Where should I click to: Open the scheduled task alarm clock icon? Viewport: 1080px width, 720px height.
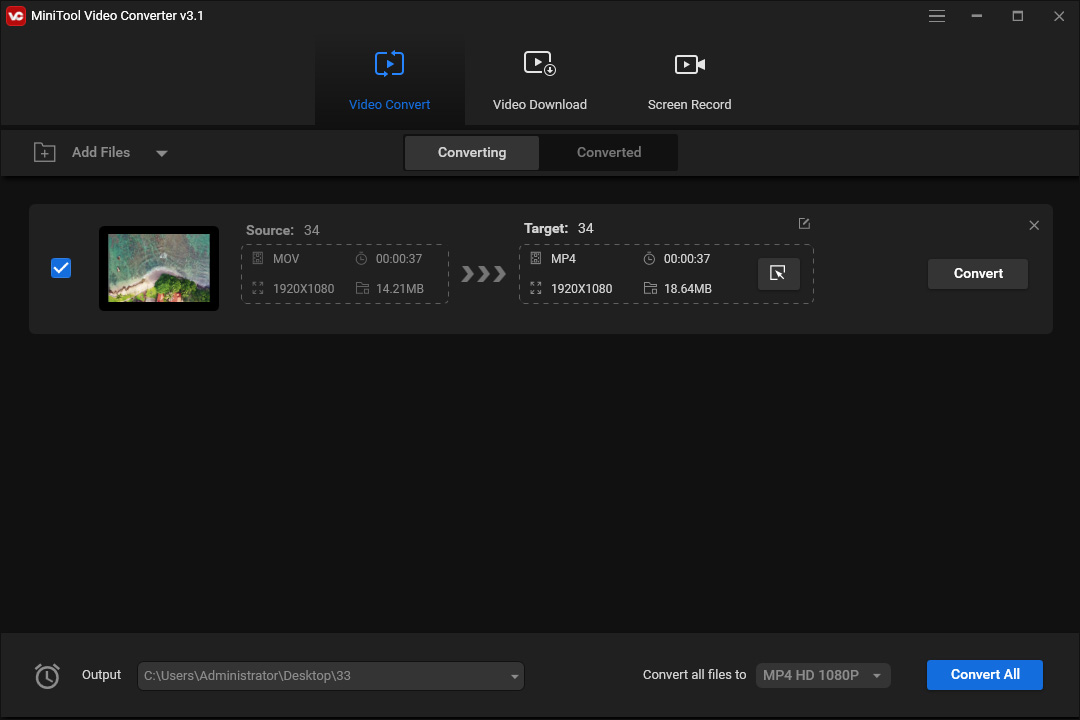(47, 676)
